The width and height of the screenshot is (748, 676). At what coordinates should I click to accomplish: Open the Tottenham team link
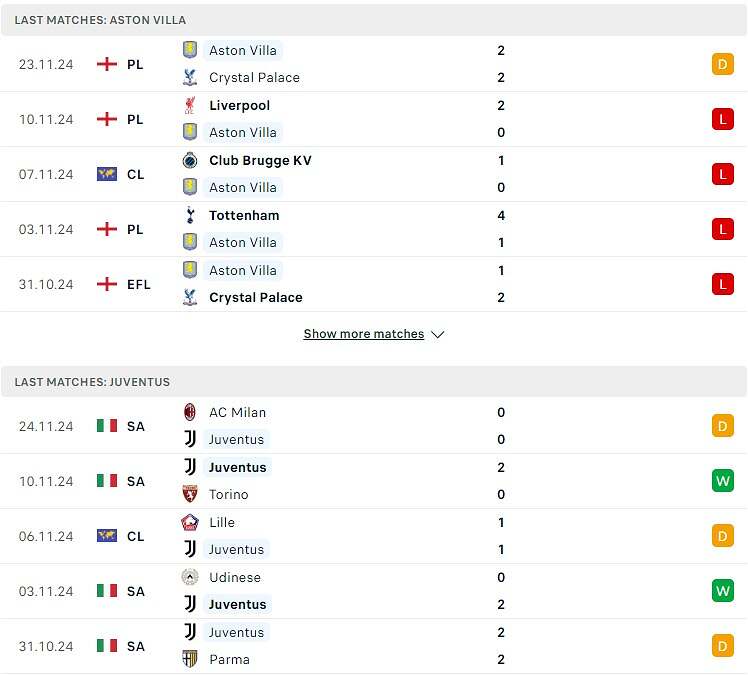[244, 215]
